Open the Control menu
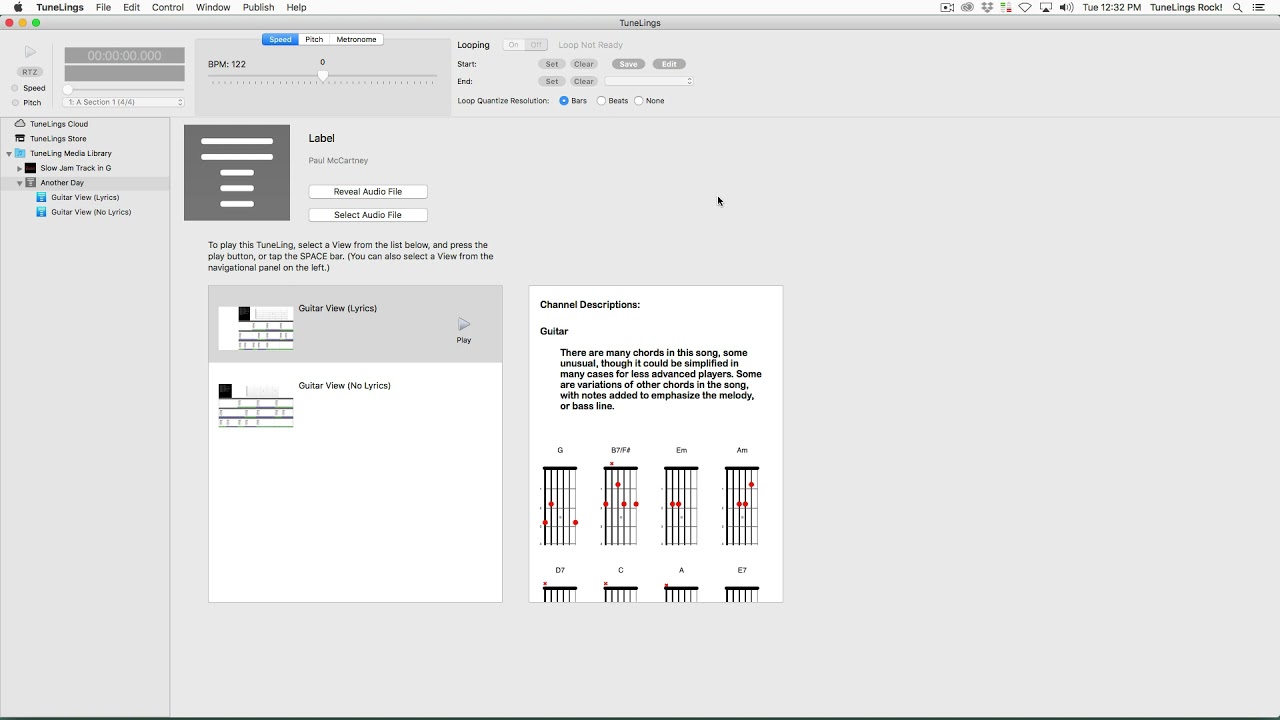Viewport: 1280px width, 720px height. (x=168, y=7)
